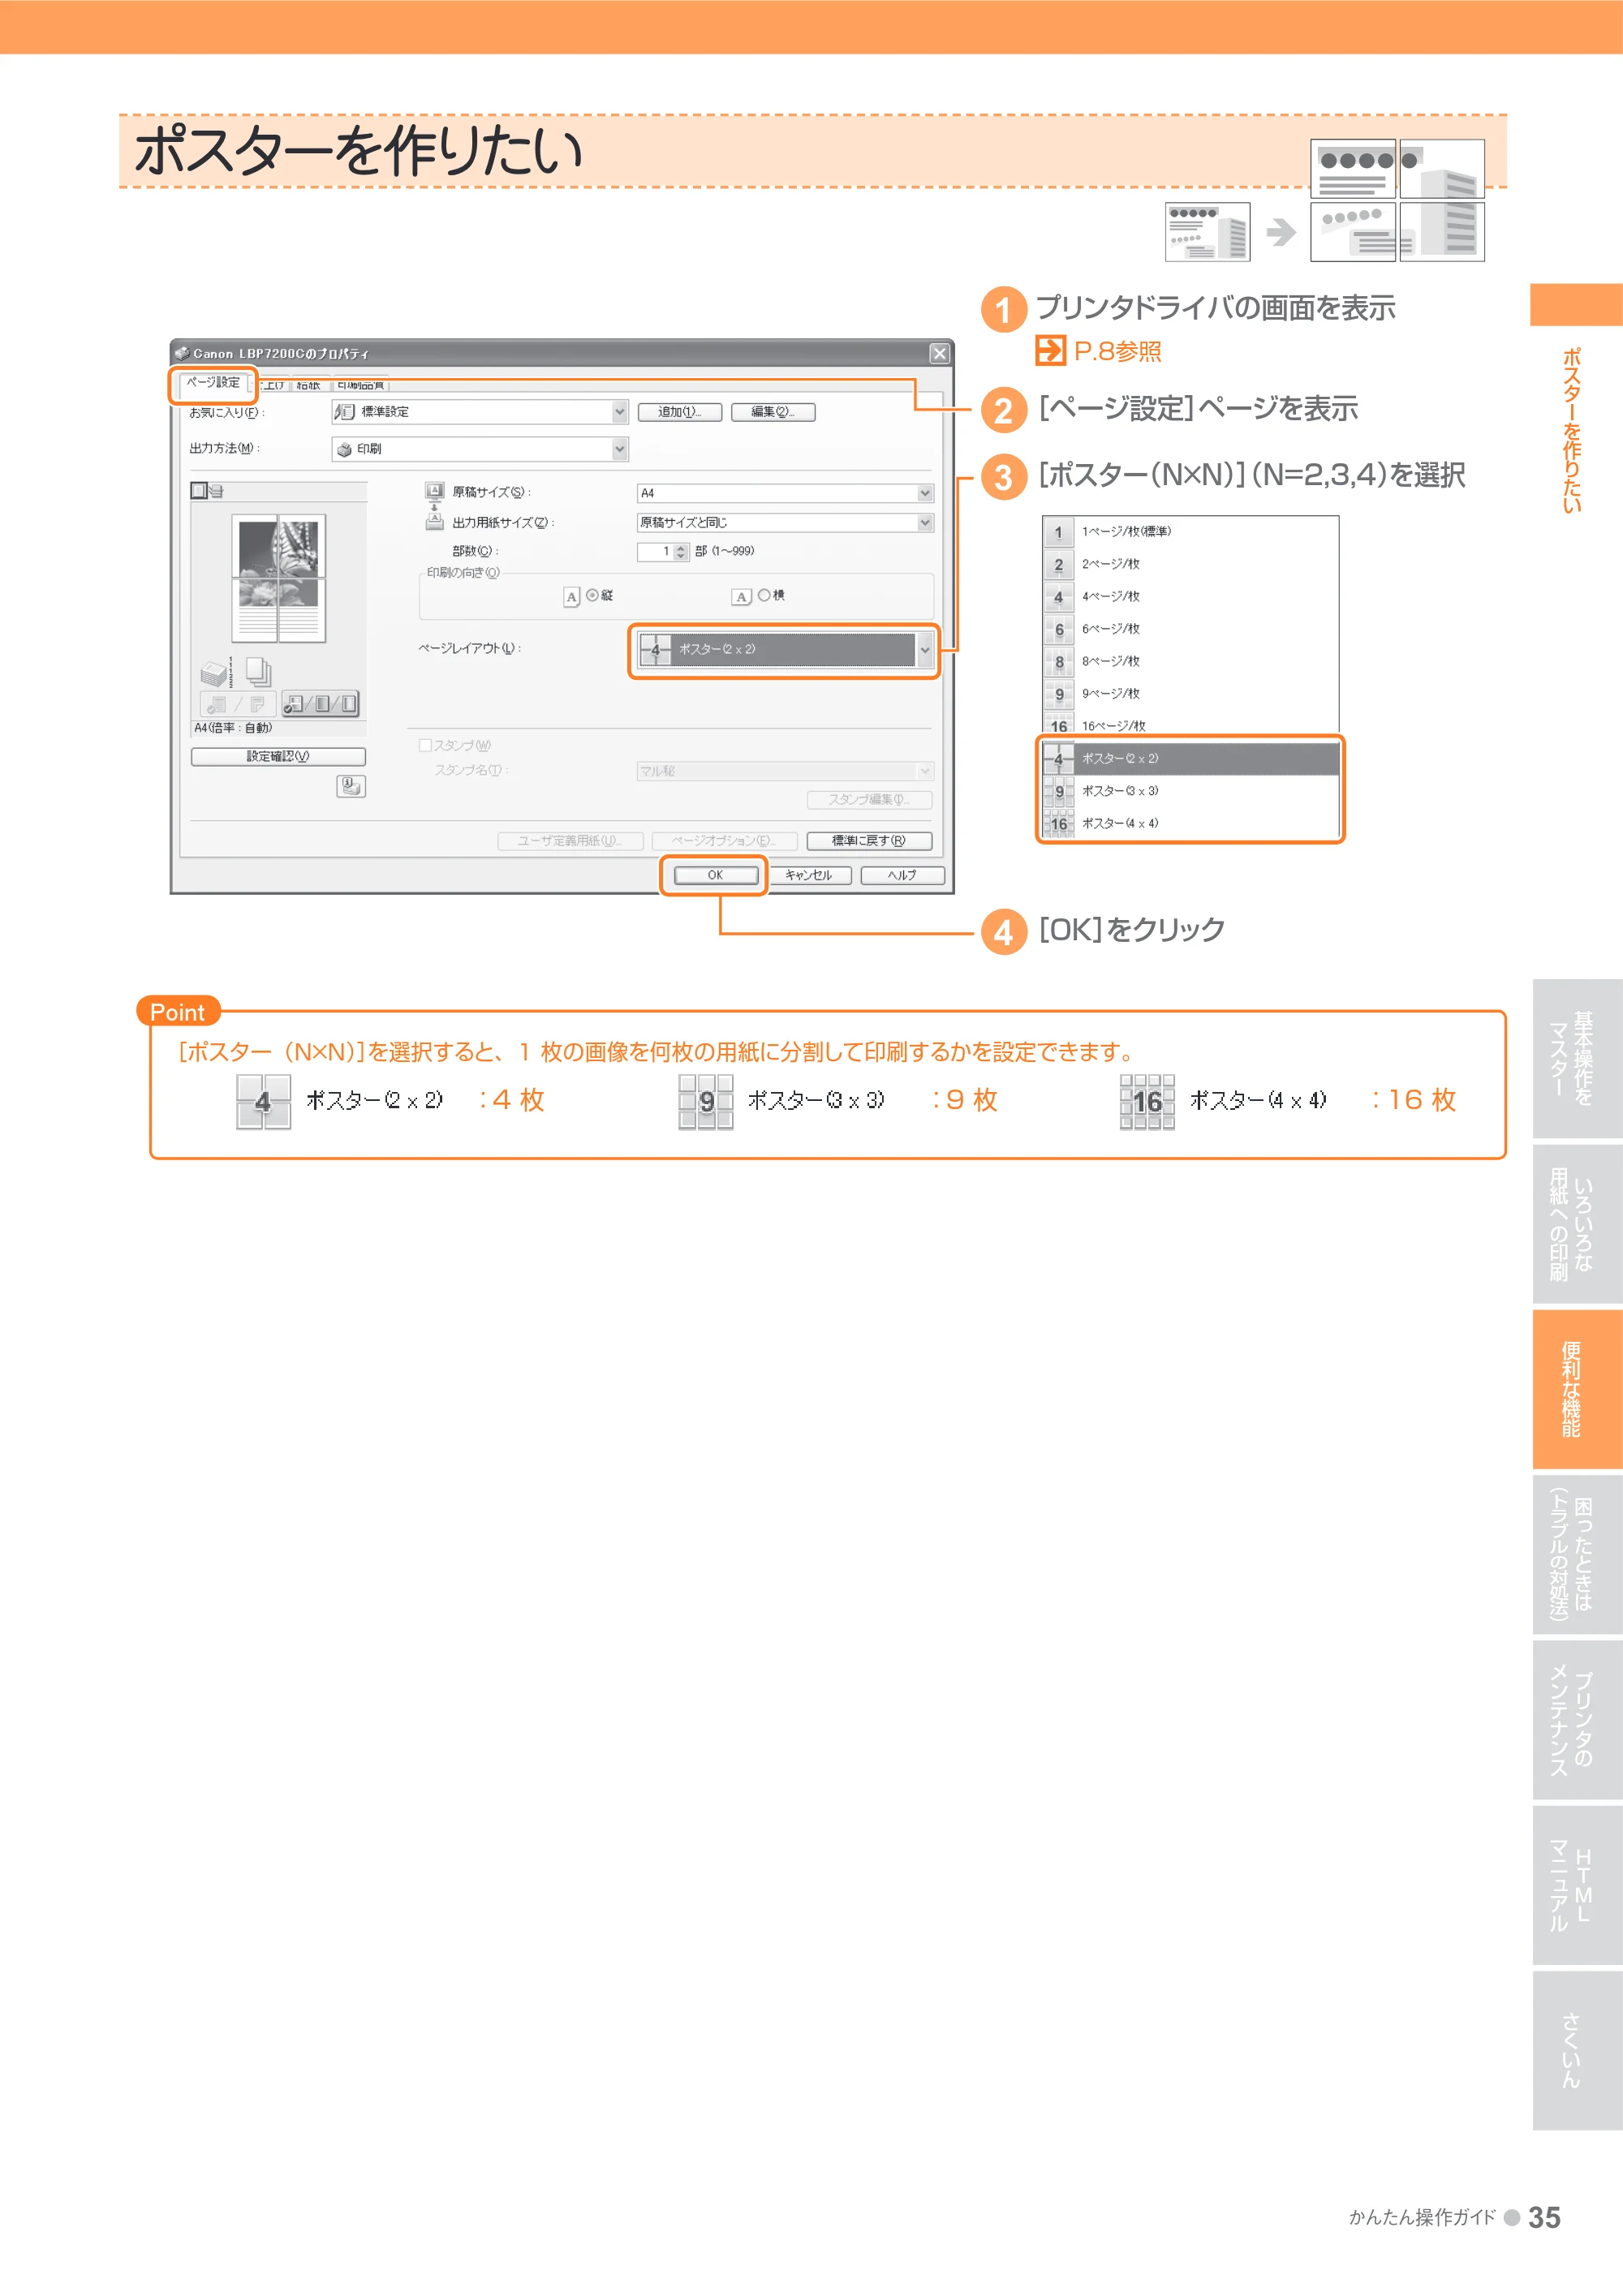Select the 縦 portrait orientation radio button
Image resolution: width=1623 pixels, height=2296 pixels.
593,595
